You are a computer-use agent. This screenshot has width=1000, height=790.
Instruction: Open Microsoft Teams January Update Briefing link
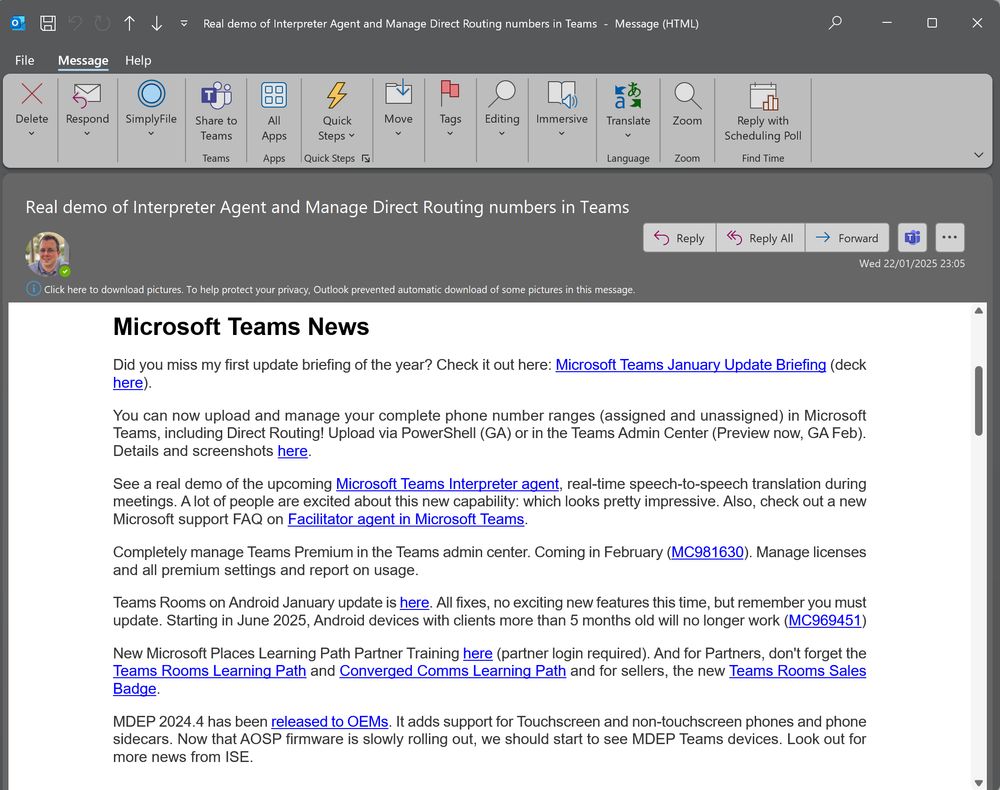pos(691,365)
